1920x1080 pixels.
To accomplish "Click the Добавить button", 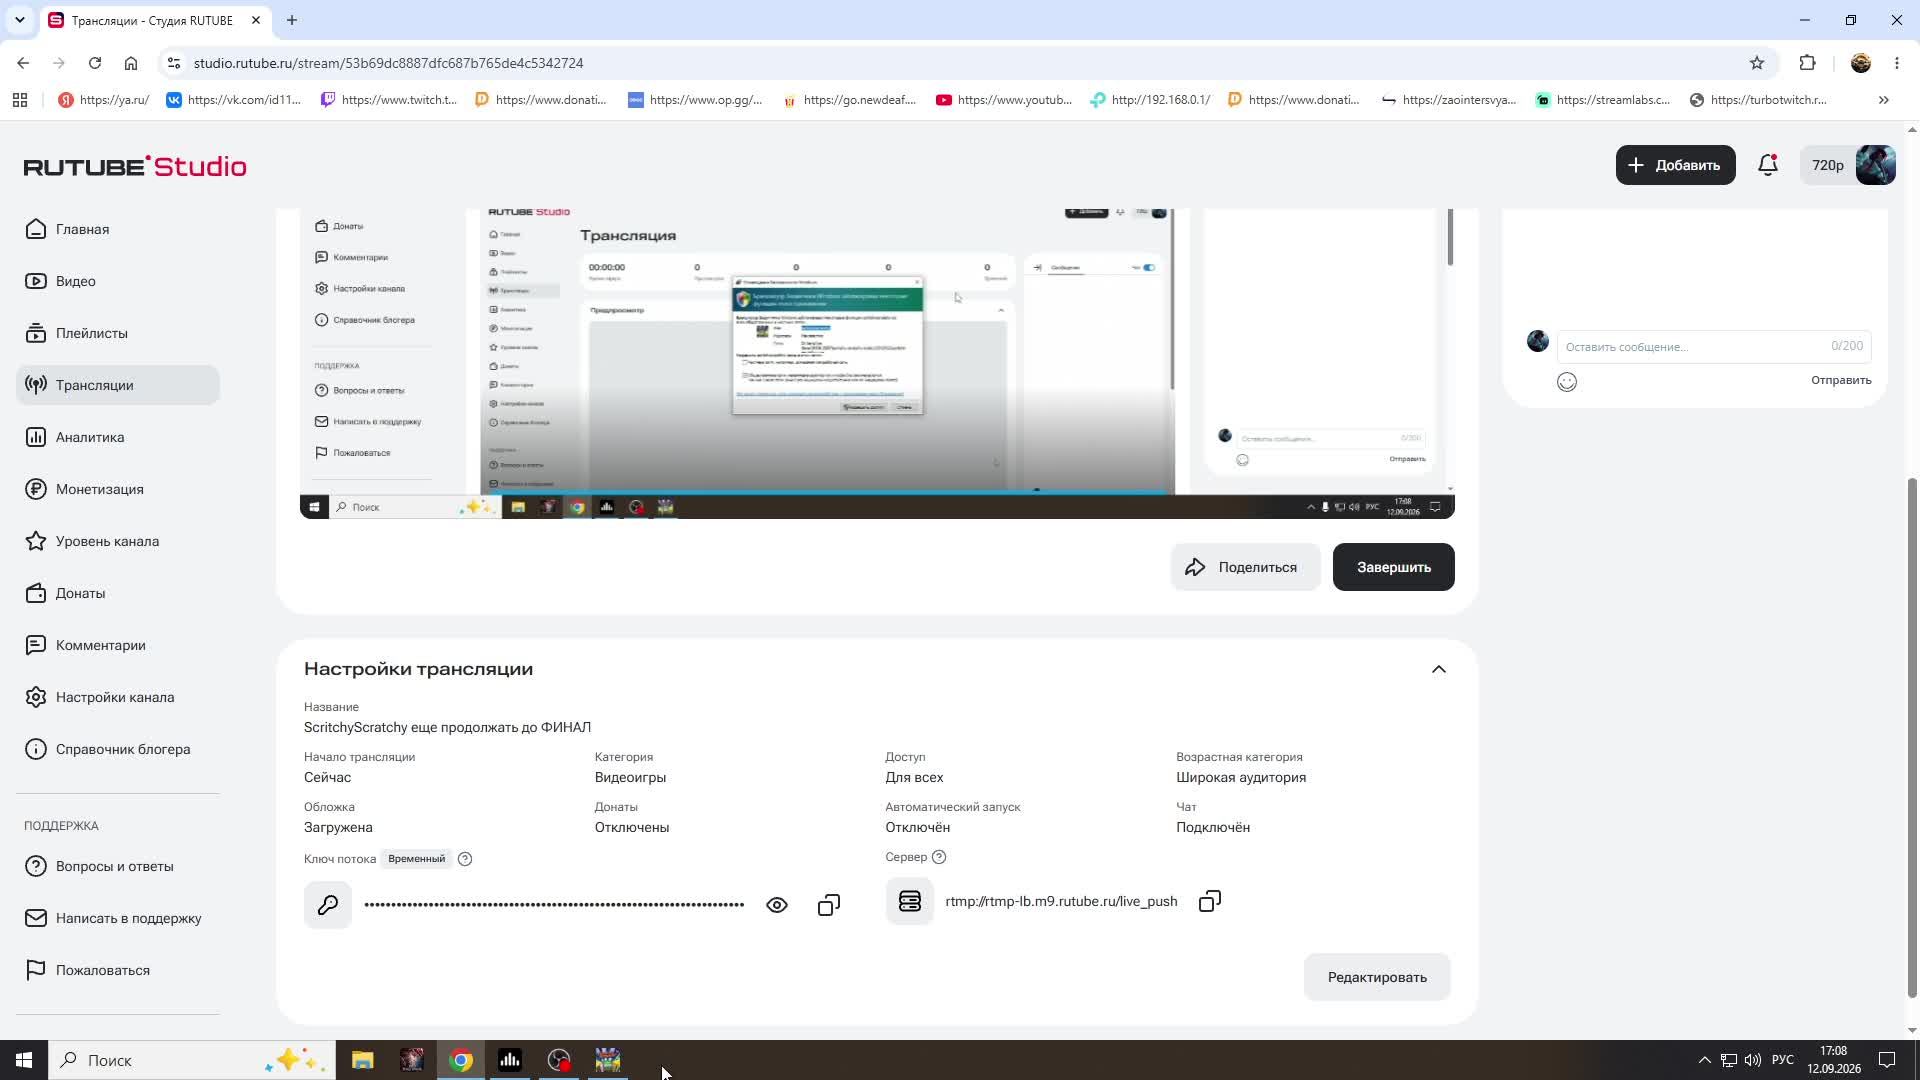I will [x=1675, y=165].
